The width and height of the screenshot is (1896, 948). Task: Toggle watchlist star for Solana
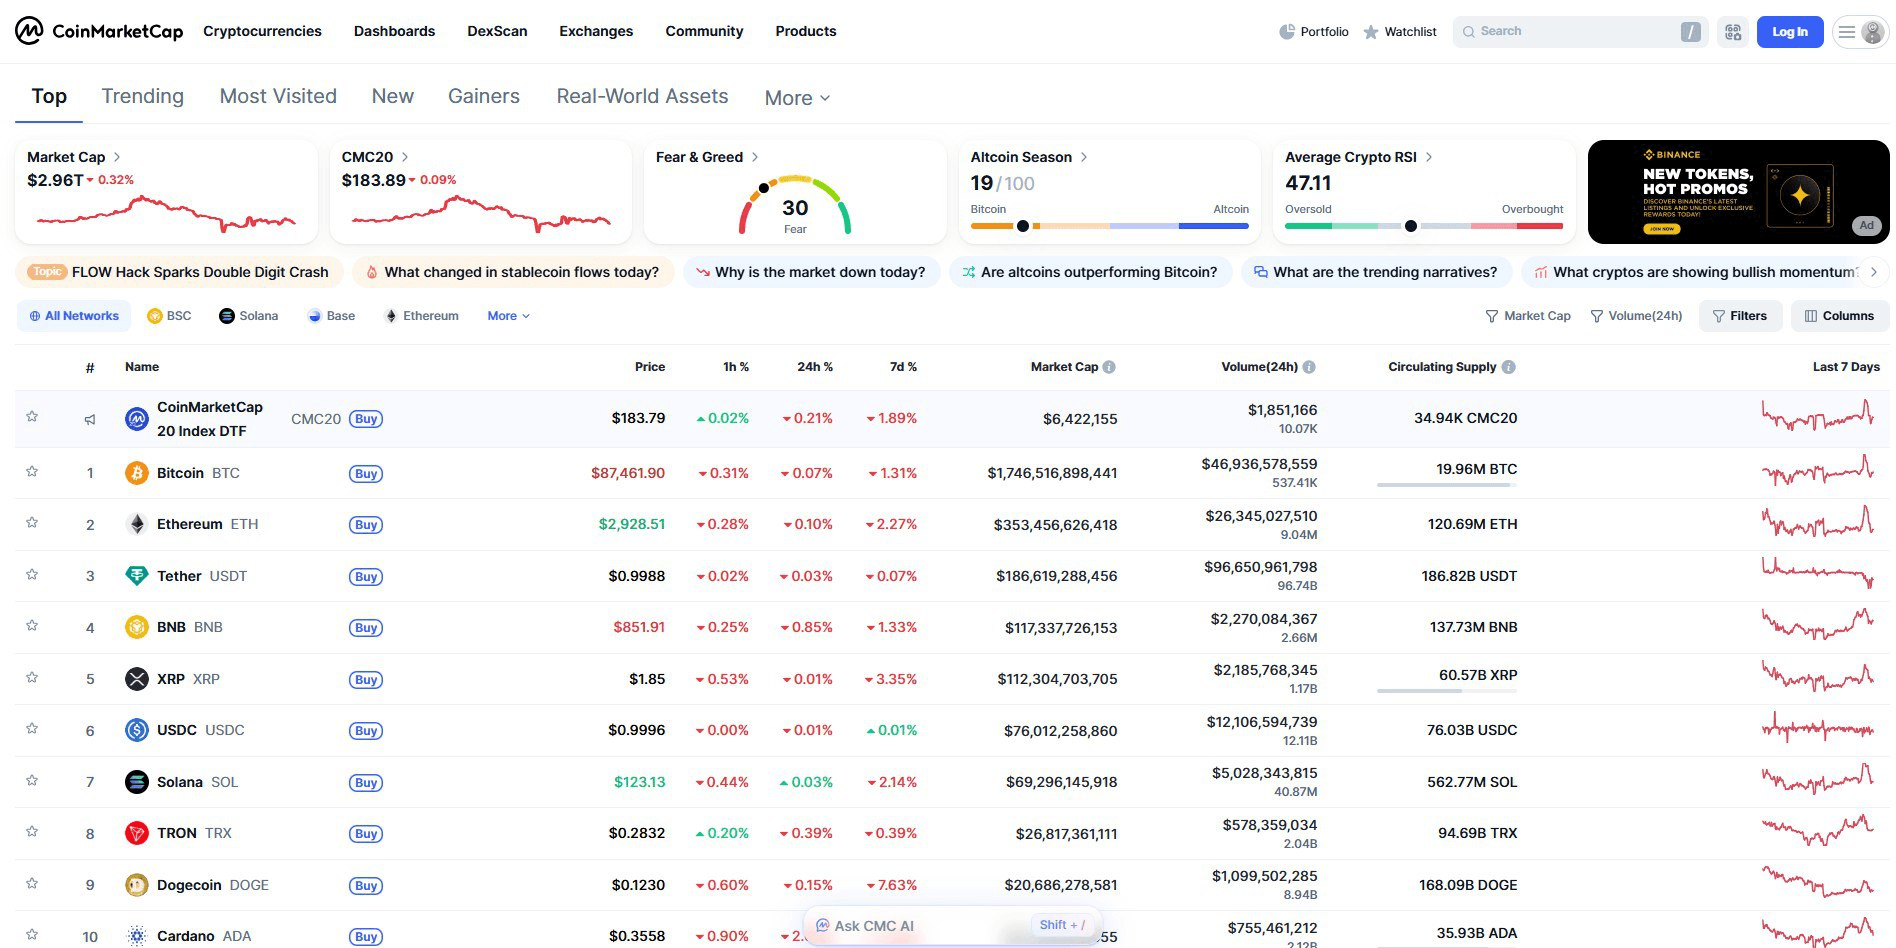coord(32,781)
